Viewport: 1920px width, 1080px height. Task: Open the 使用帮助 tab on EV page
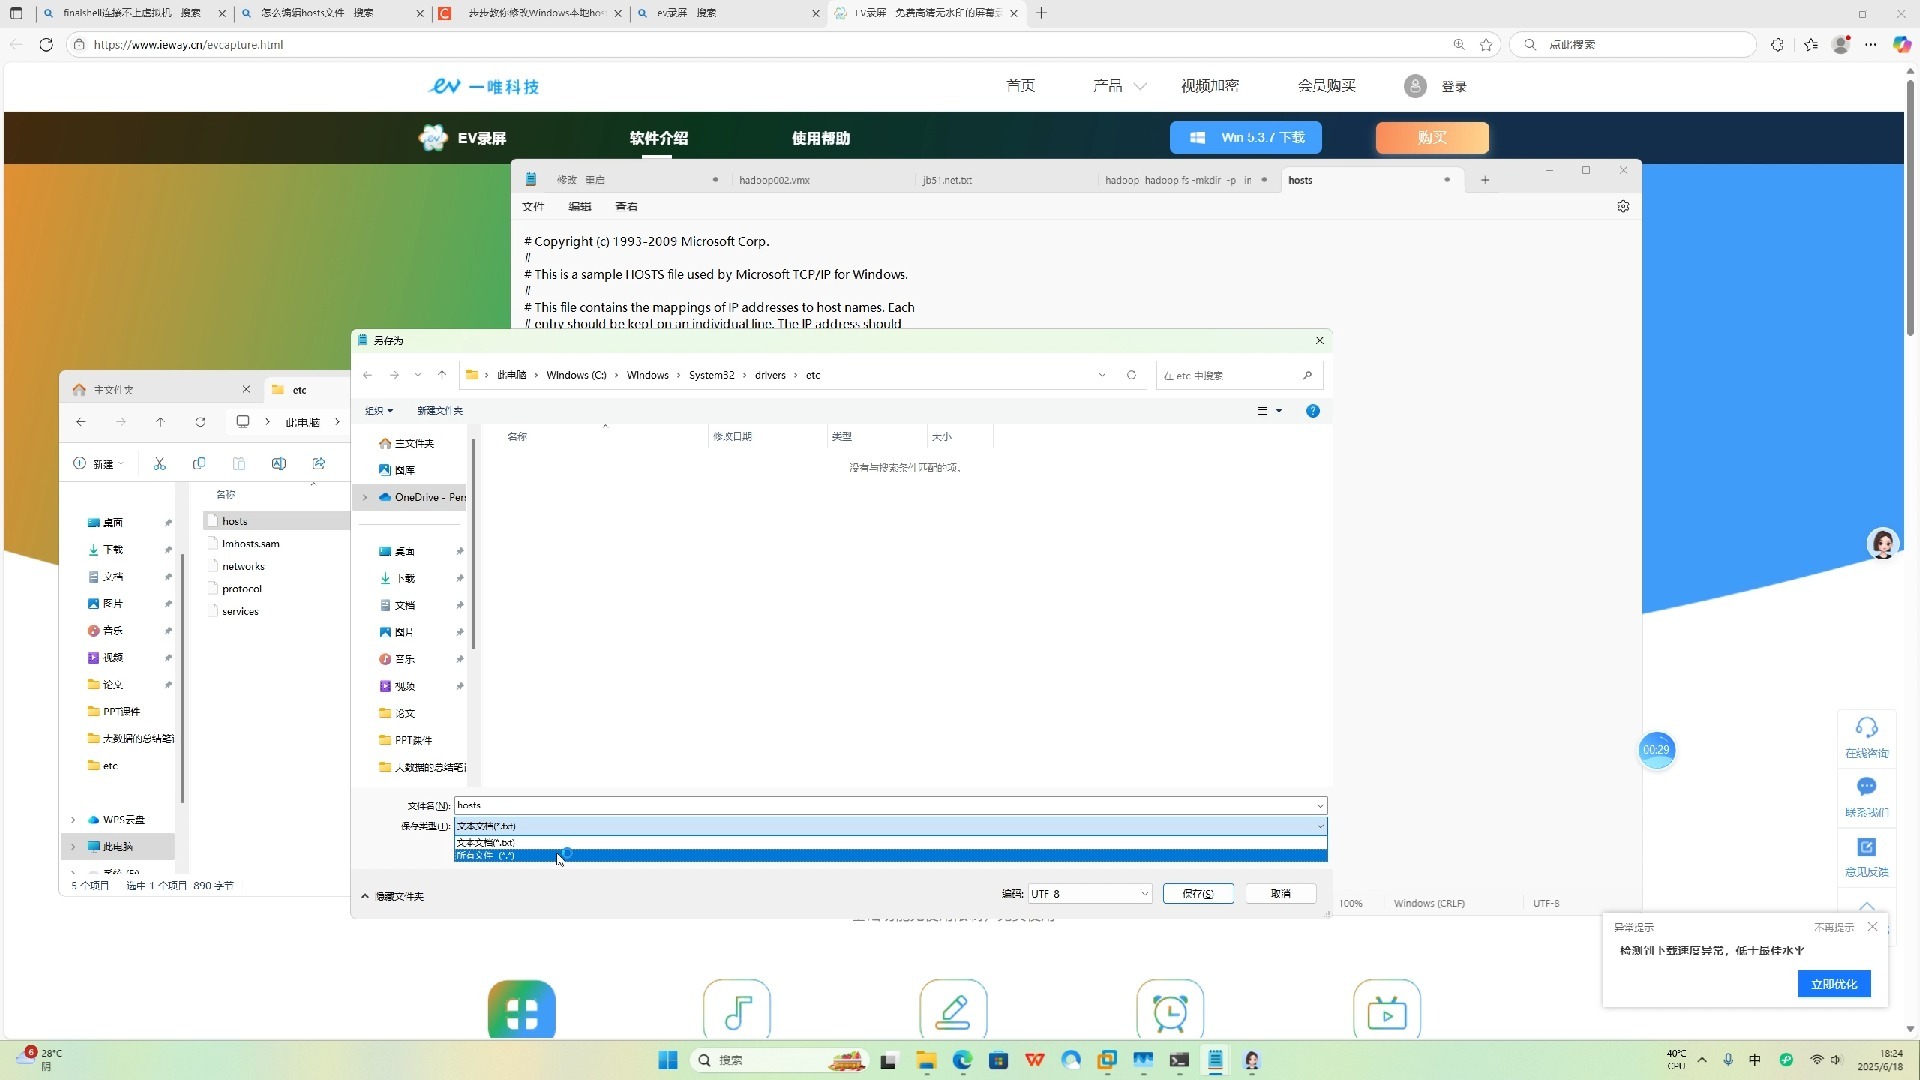[x=821, y=139]
